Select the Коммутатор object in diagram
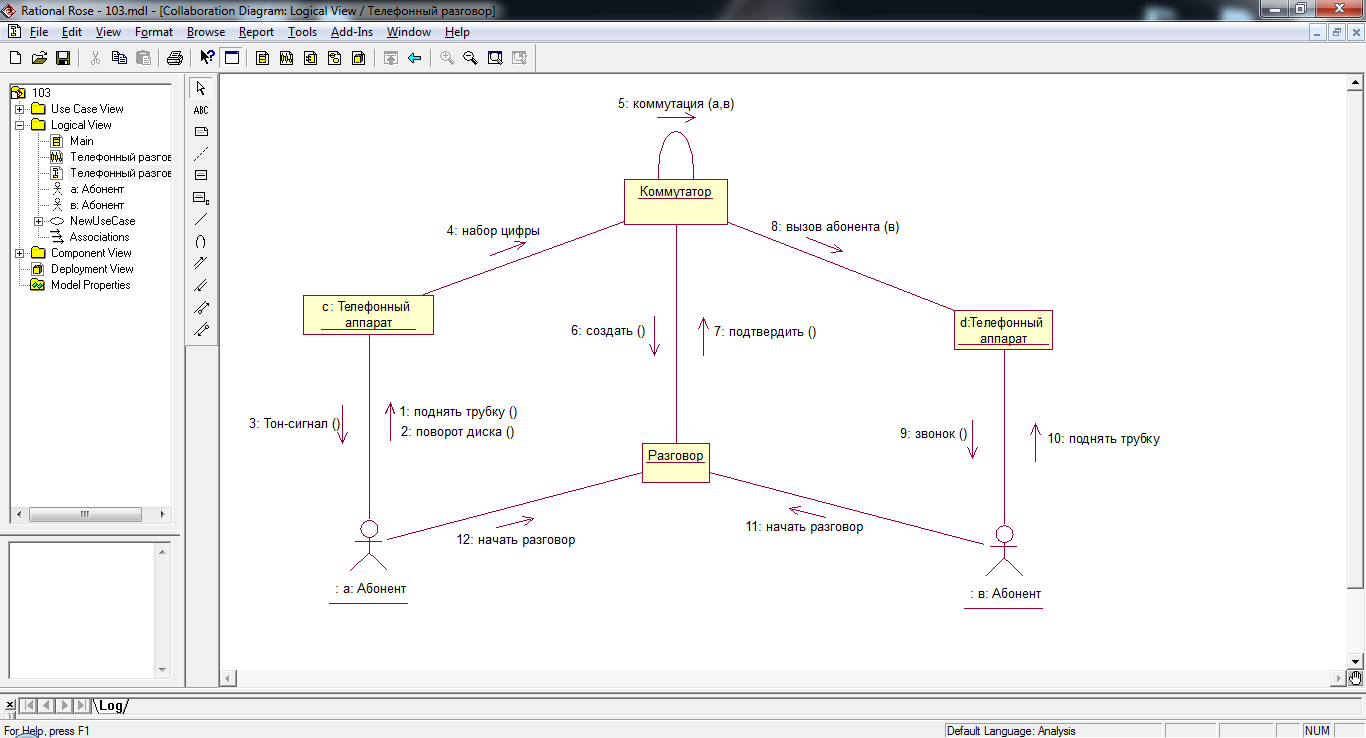 676,202
